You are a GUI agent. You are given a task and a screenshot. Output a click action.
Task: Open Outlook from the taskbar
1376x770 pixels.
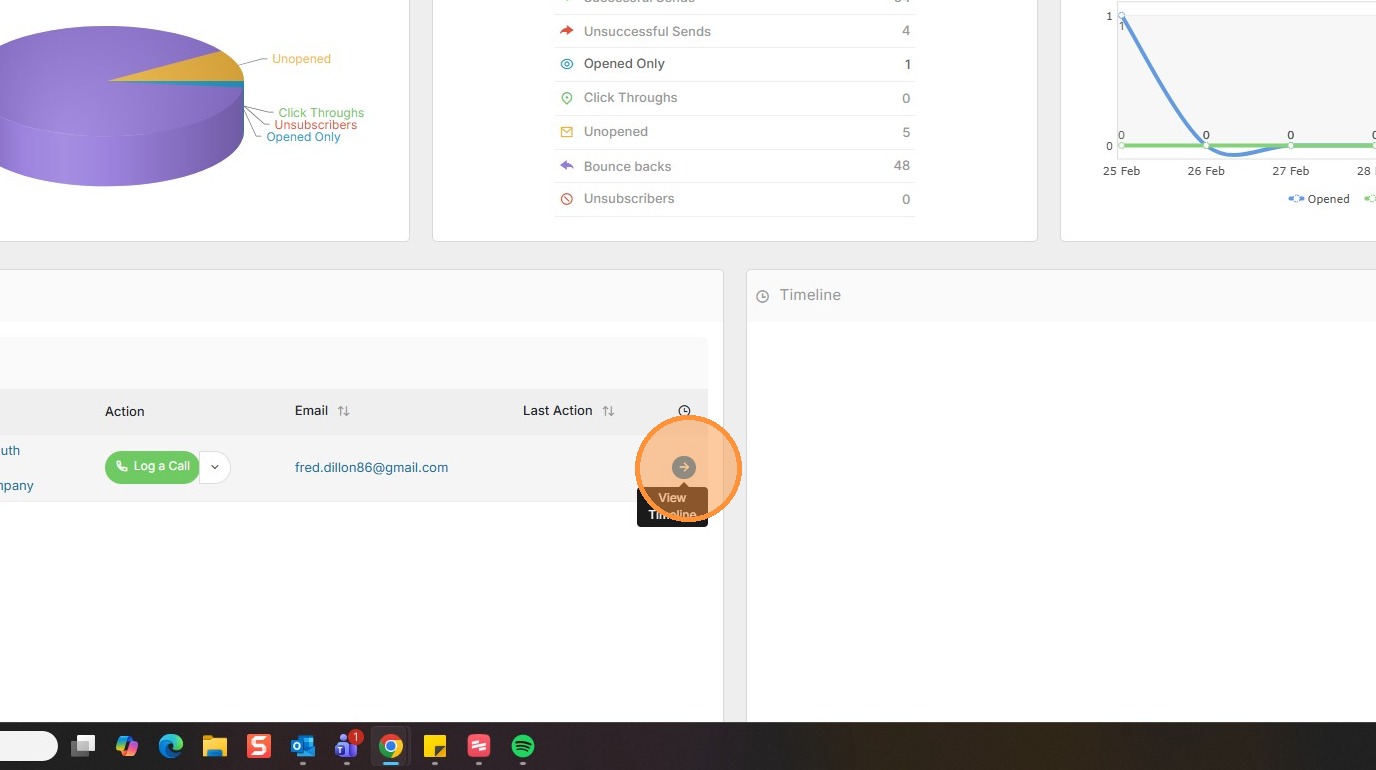click(303, 746)
